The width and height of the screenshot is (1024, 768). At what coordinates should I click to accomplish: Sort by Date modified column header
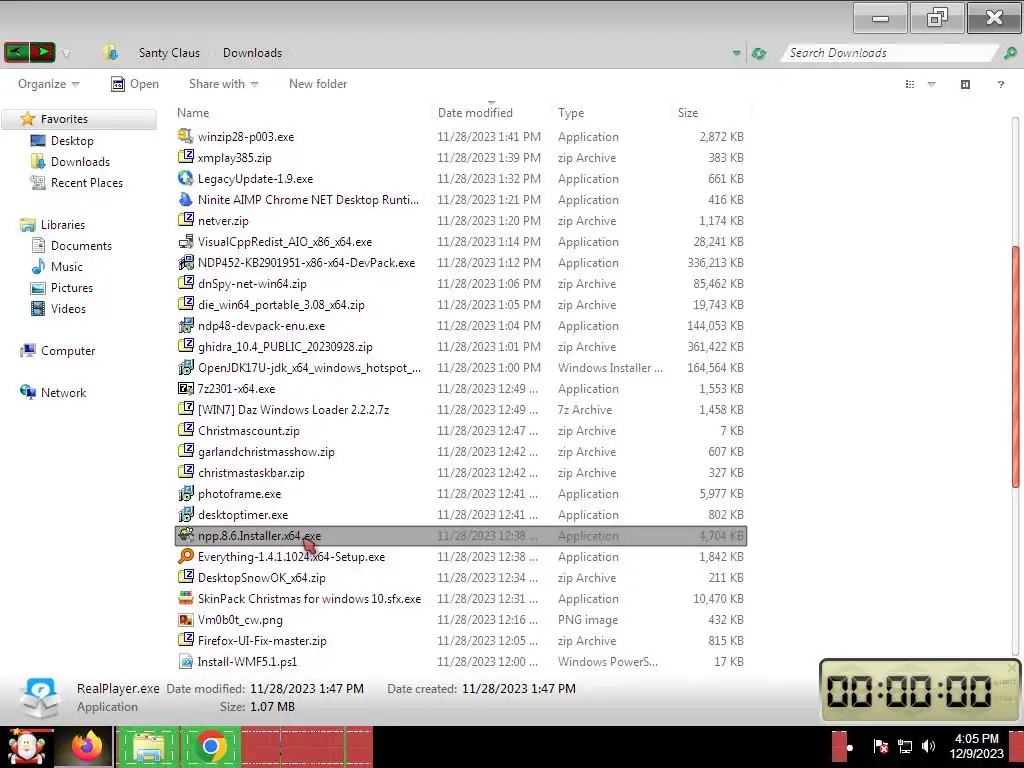pyautogui.click(x=475, y=112)
